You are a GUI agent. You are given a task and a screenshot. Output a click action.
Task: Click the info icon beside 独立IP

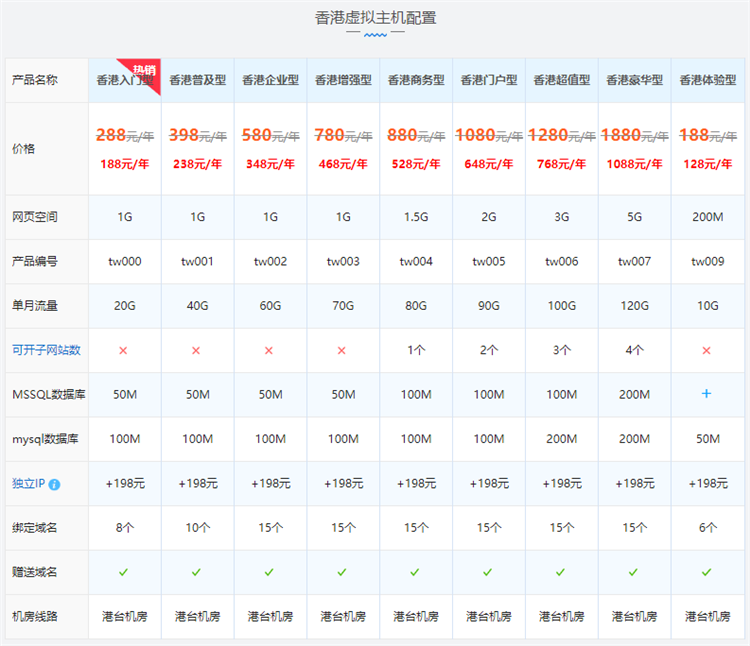55,484
